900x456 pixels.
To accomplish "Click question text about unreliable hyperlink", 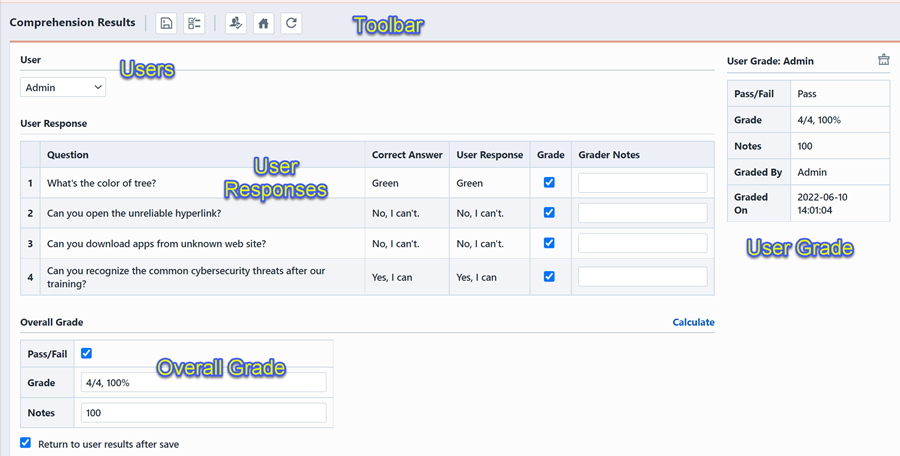I will pos(134,213).
